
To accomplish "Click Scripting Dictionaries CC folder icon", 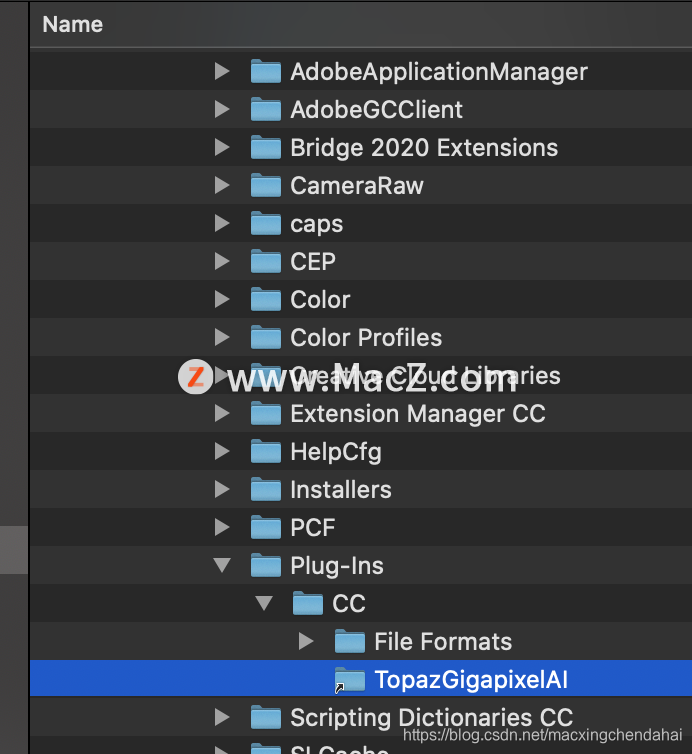I will pyautogui.click(x=266, y=717).
